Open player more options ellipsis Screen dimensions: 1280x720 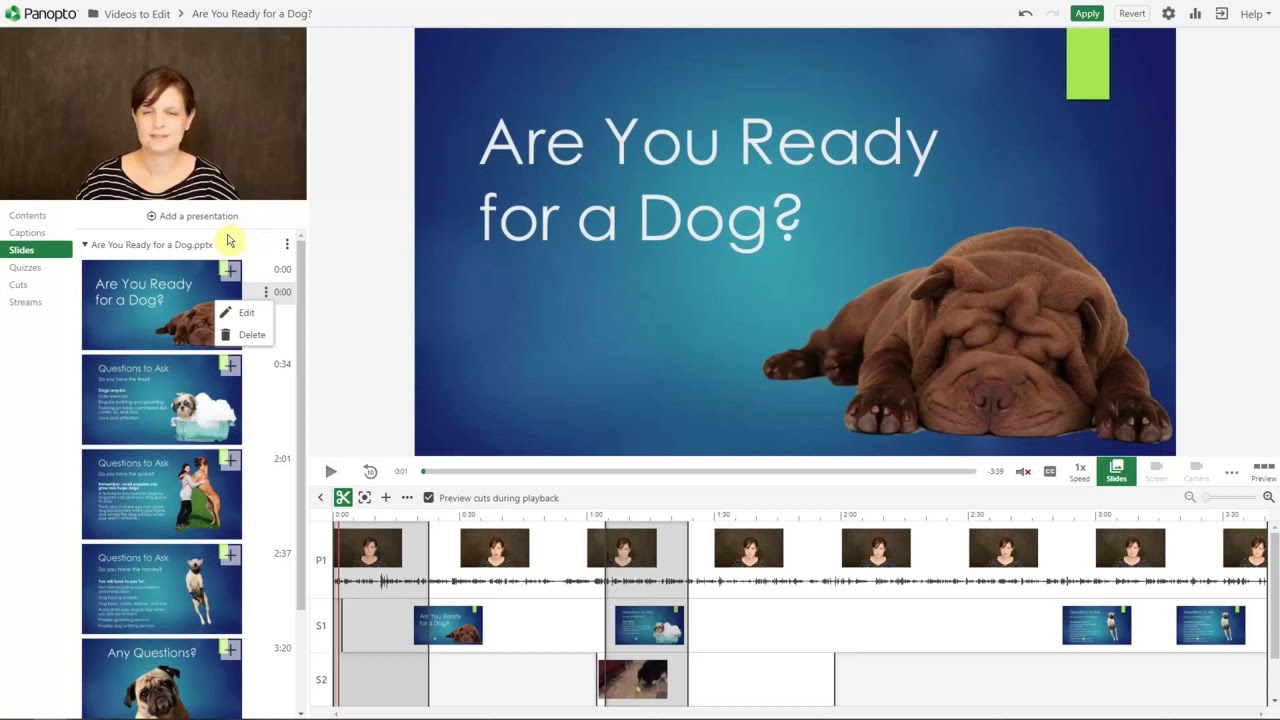coord(1232,472)
